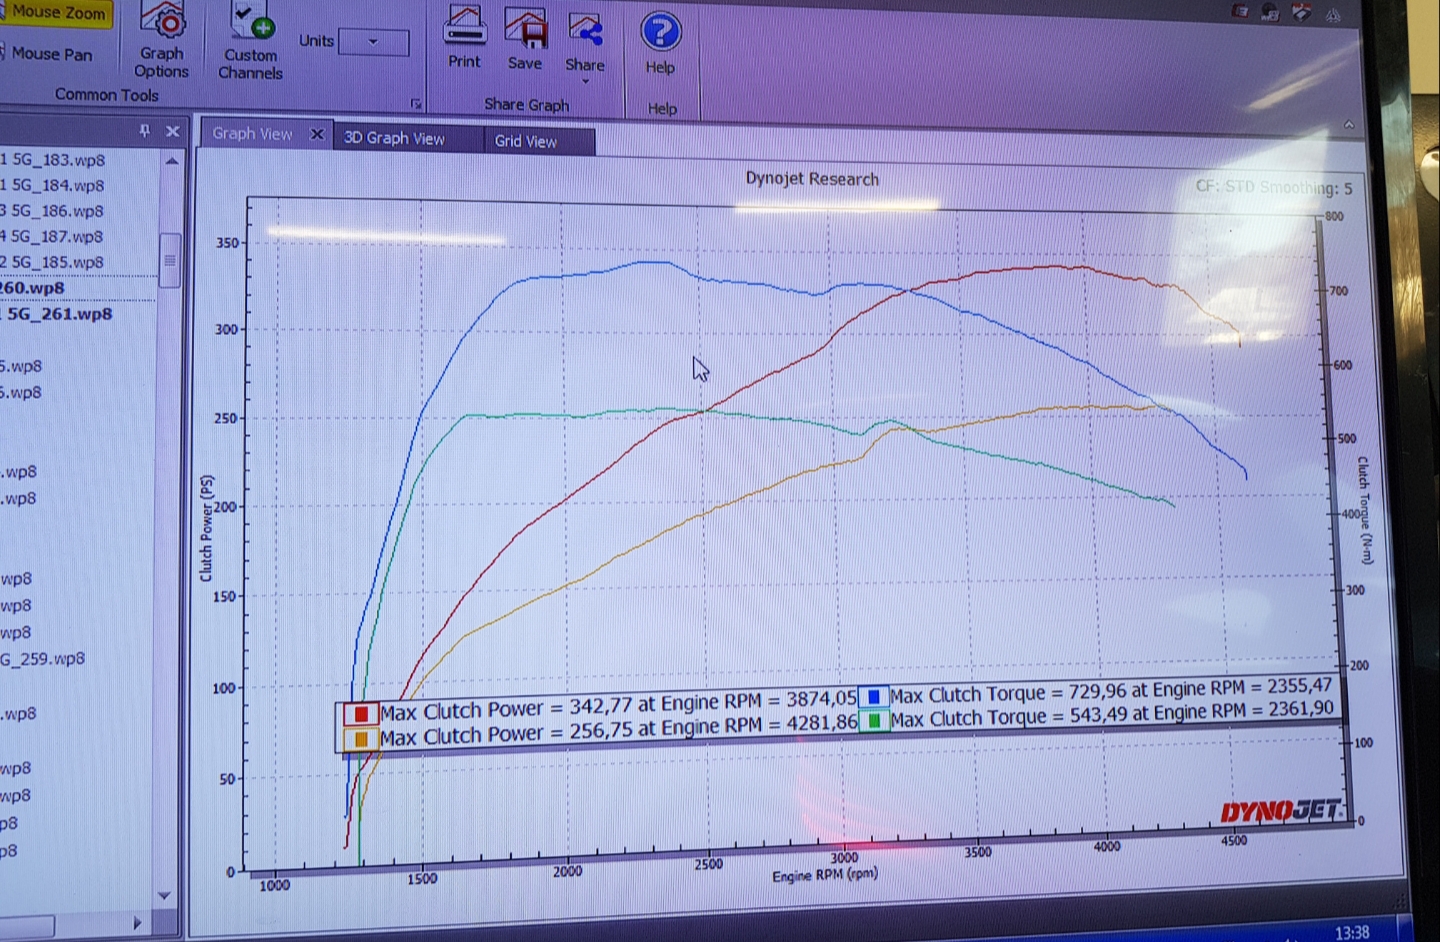1440x942 pixels.
Task: Click the blue Max Clutch Torque swatch
Action: coord(873,696)
